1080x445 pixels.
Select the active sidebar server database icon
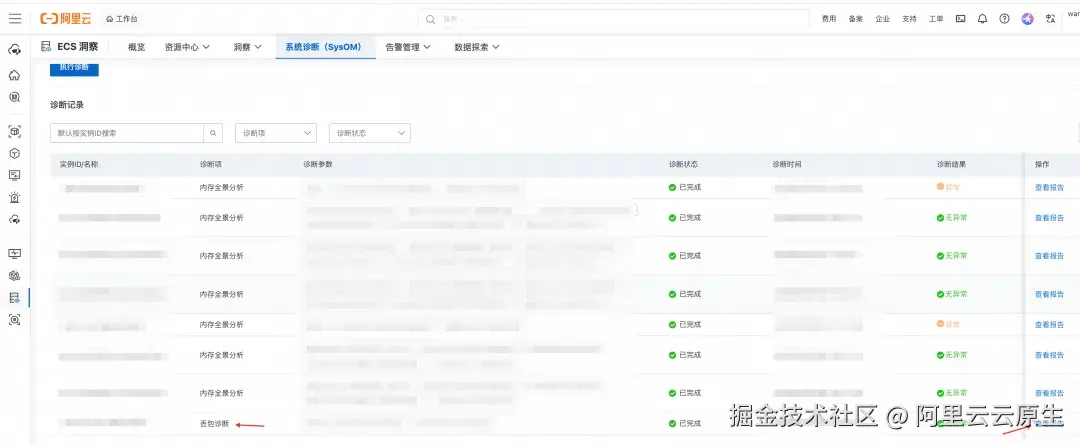click(x=14, y=298)
